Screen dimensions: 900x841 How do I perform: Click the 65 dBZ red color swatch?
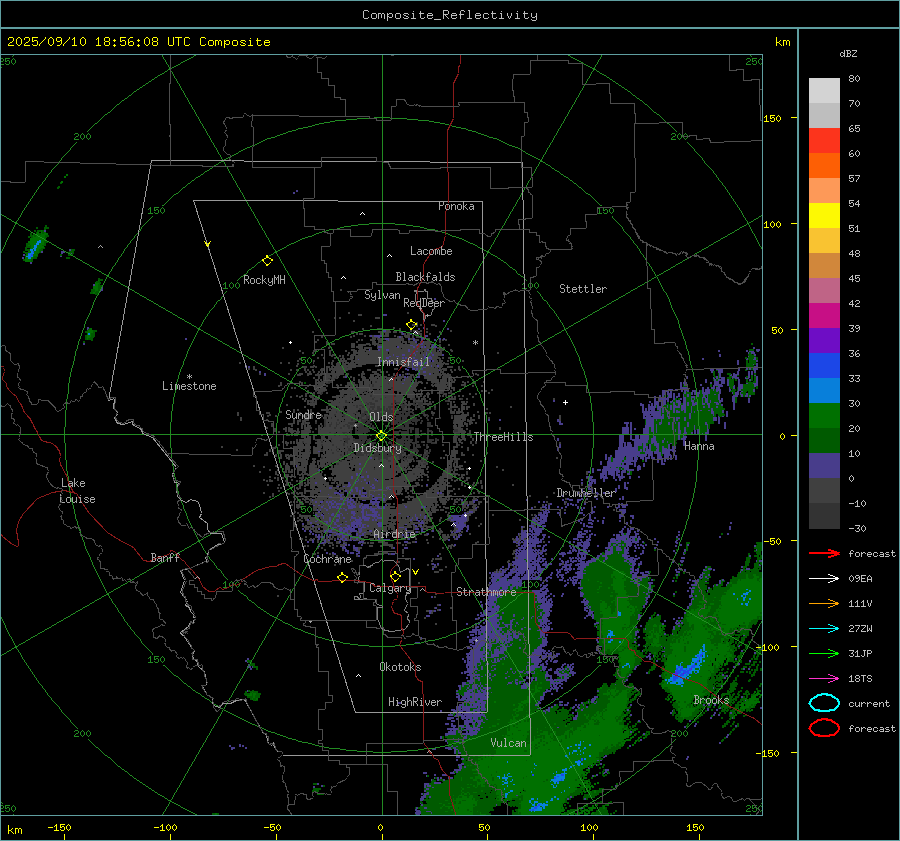(824, 141)
